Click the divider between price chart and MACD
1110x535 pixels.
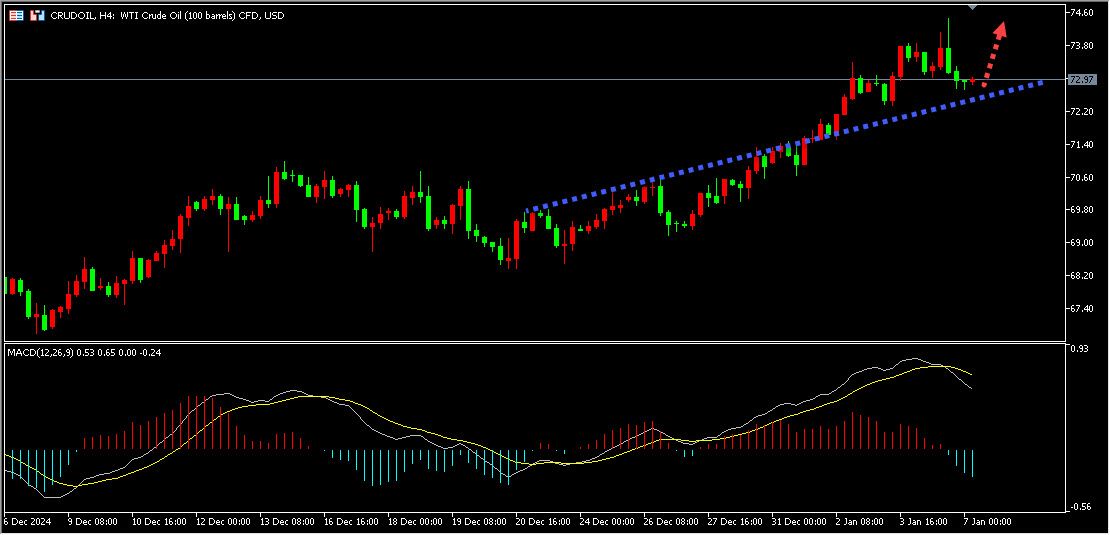530,342
